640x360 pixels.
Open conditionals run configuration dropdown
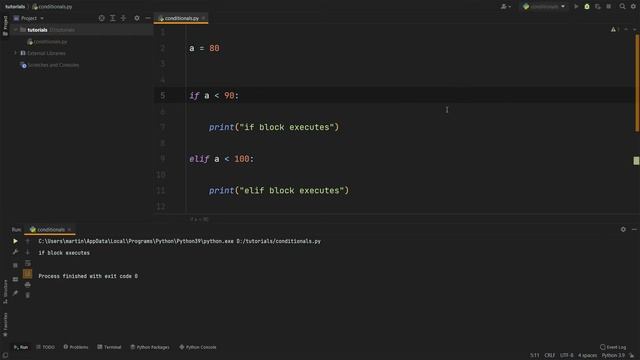[544, 7]
